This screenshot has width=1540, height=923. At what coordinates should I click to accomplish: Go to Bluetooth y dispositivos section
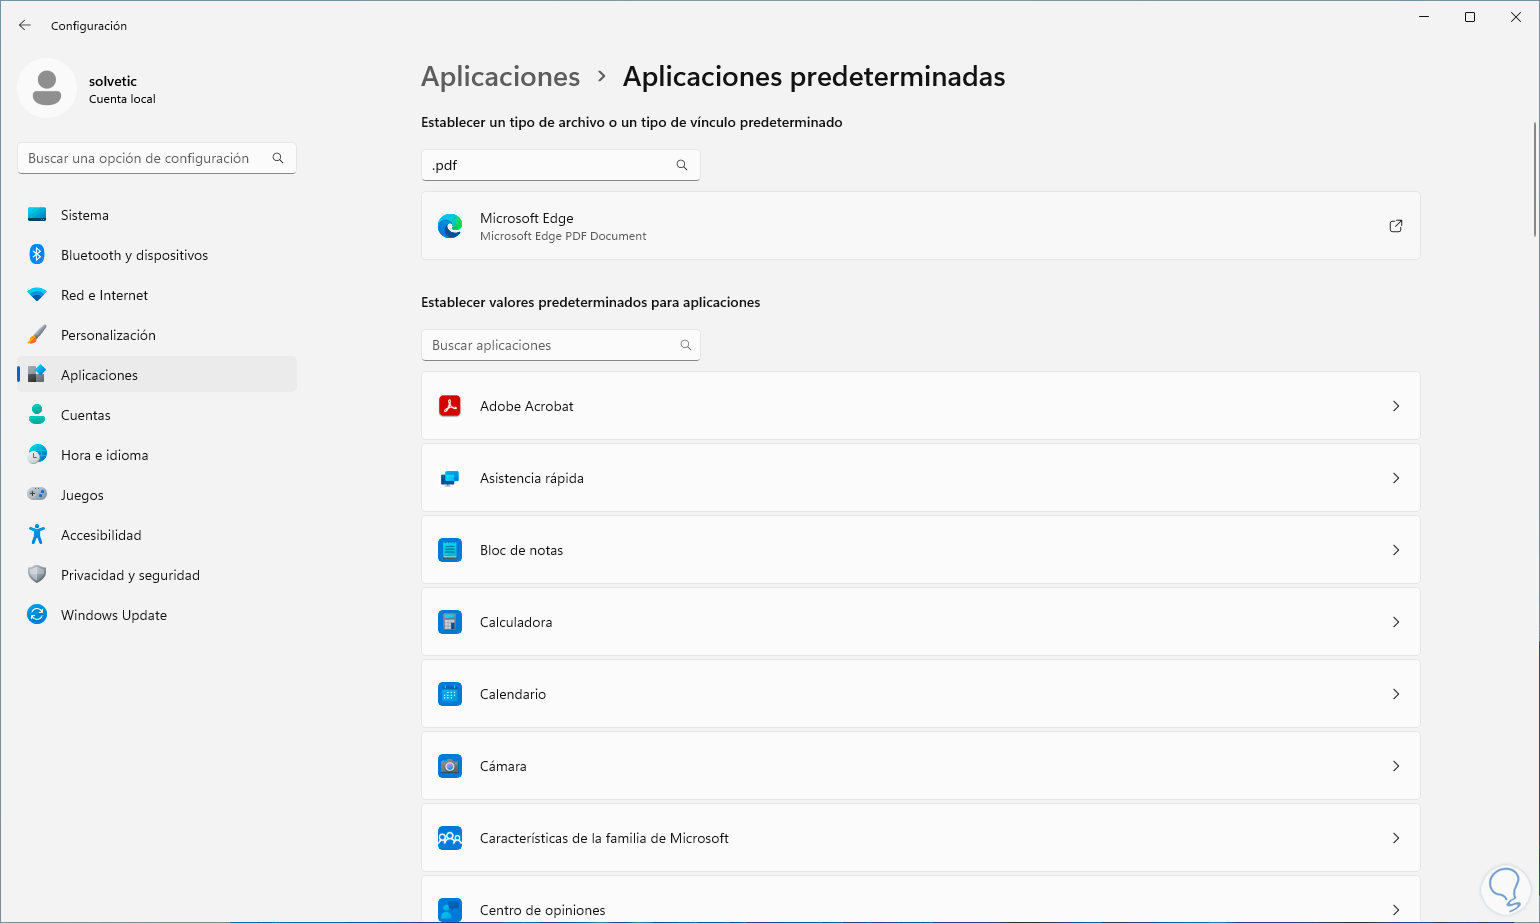[134, 255]
